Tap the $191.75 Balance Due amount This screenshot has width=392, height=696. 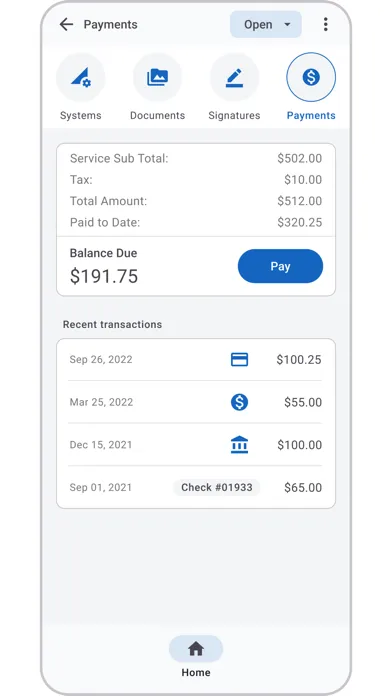coord(104,276)
